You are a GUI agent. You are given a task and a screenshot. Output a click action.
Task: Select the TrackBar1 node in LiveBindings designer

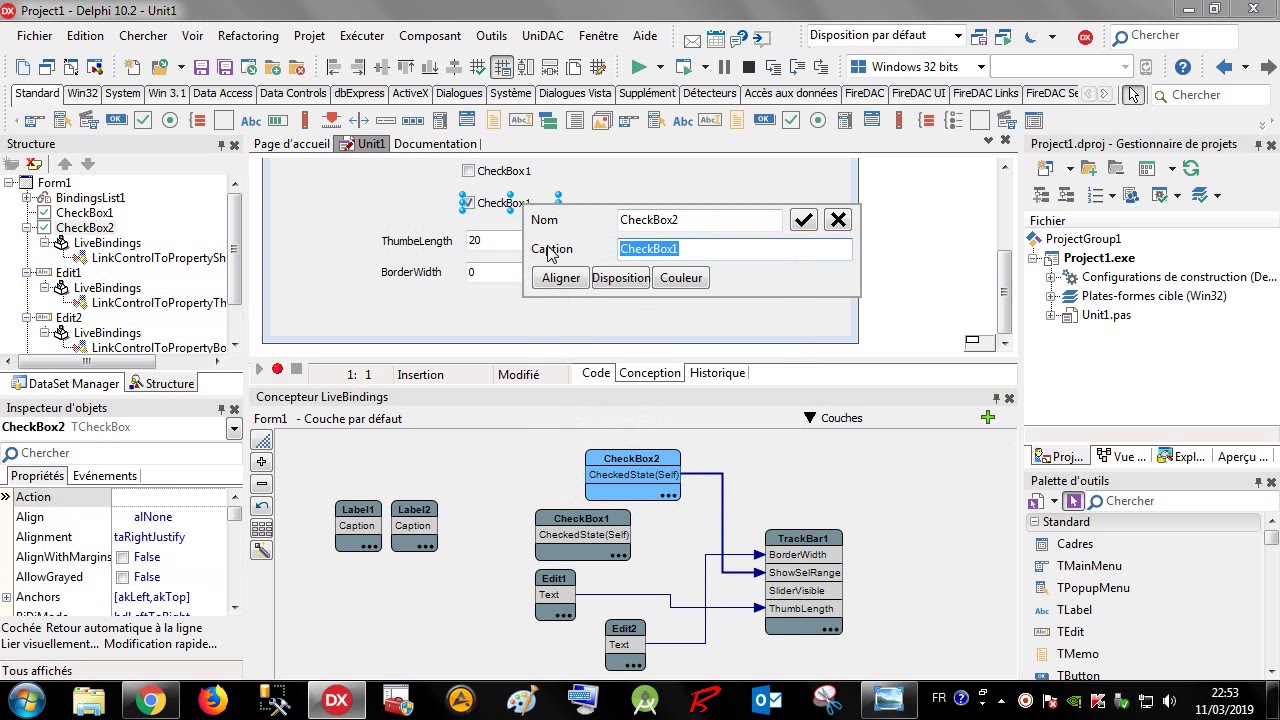click(803, 538)
